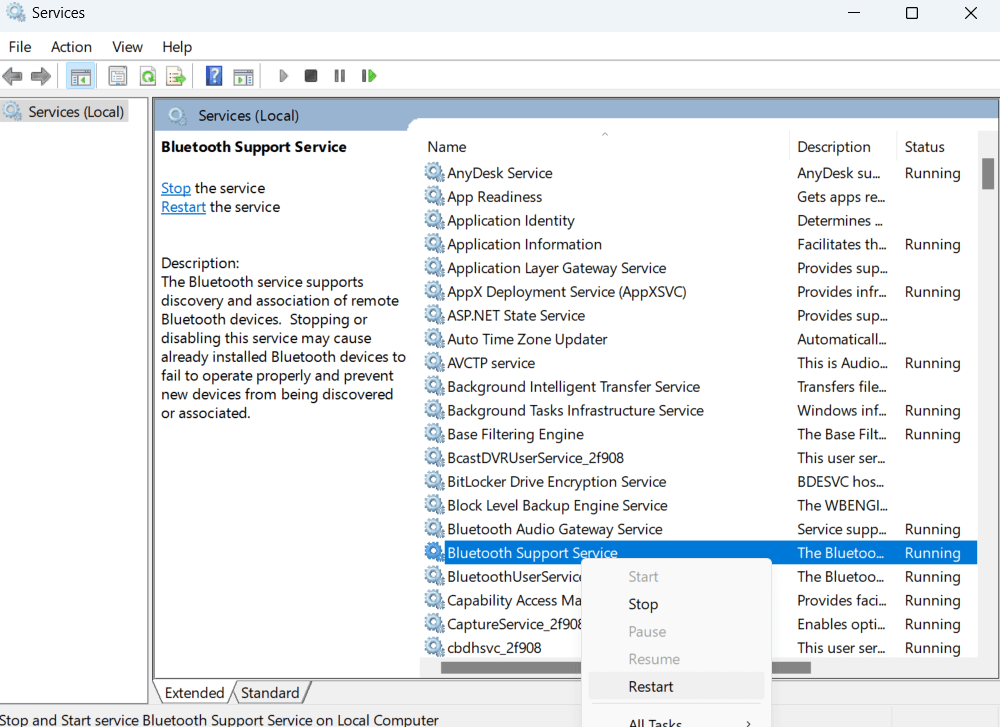Click the Restart Service toolbar icon
The height and width of the screenshot is (727, 1000).
click(x=369, y=76)
